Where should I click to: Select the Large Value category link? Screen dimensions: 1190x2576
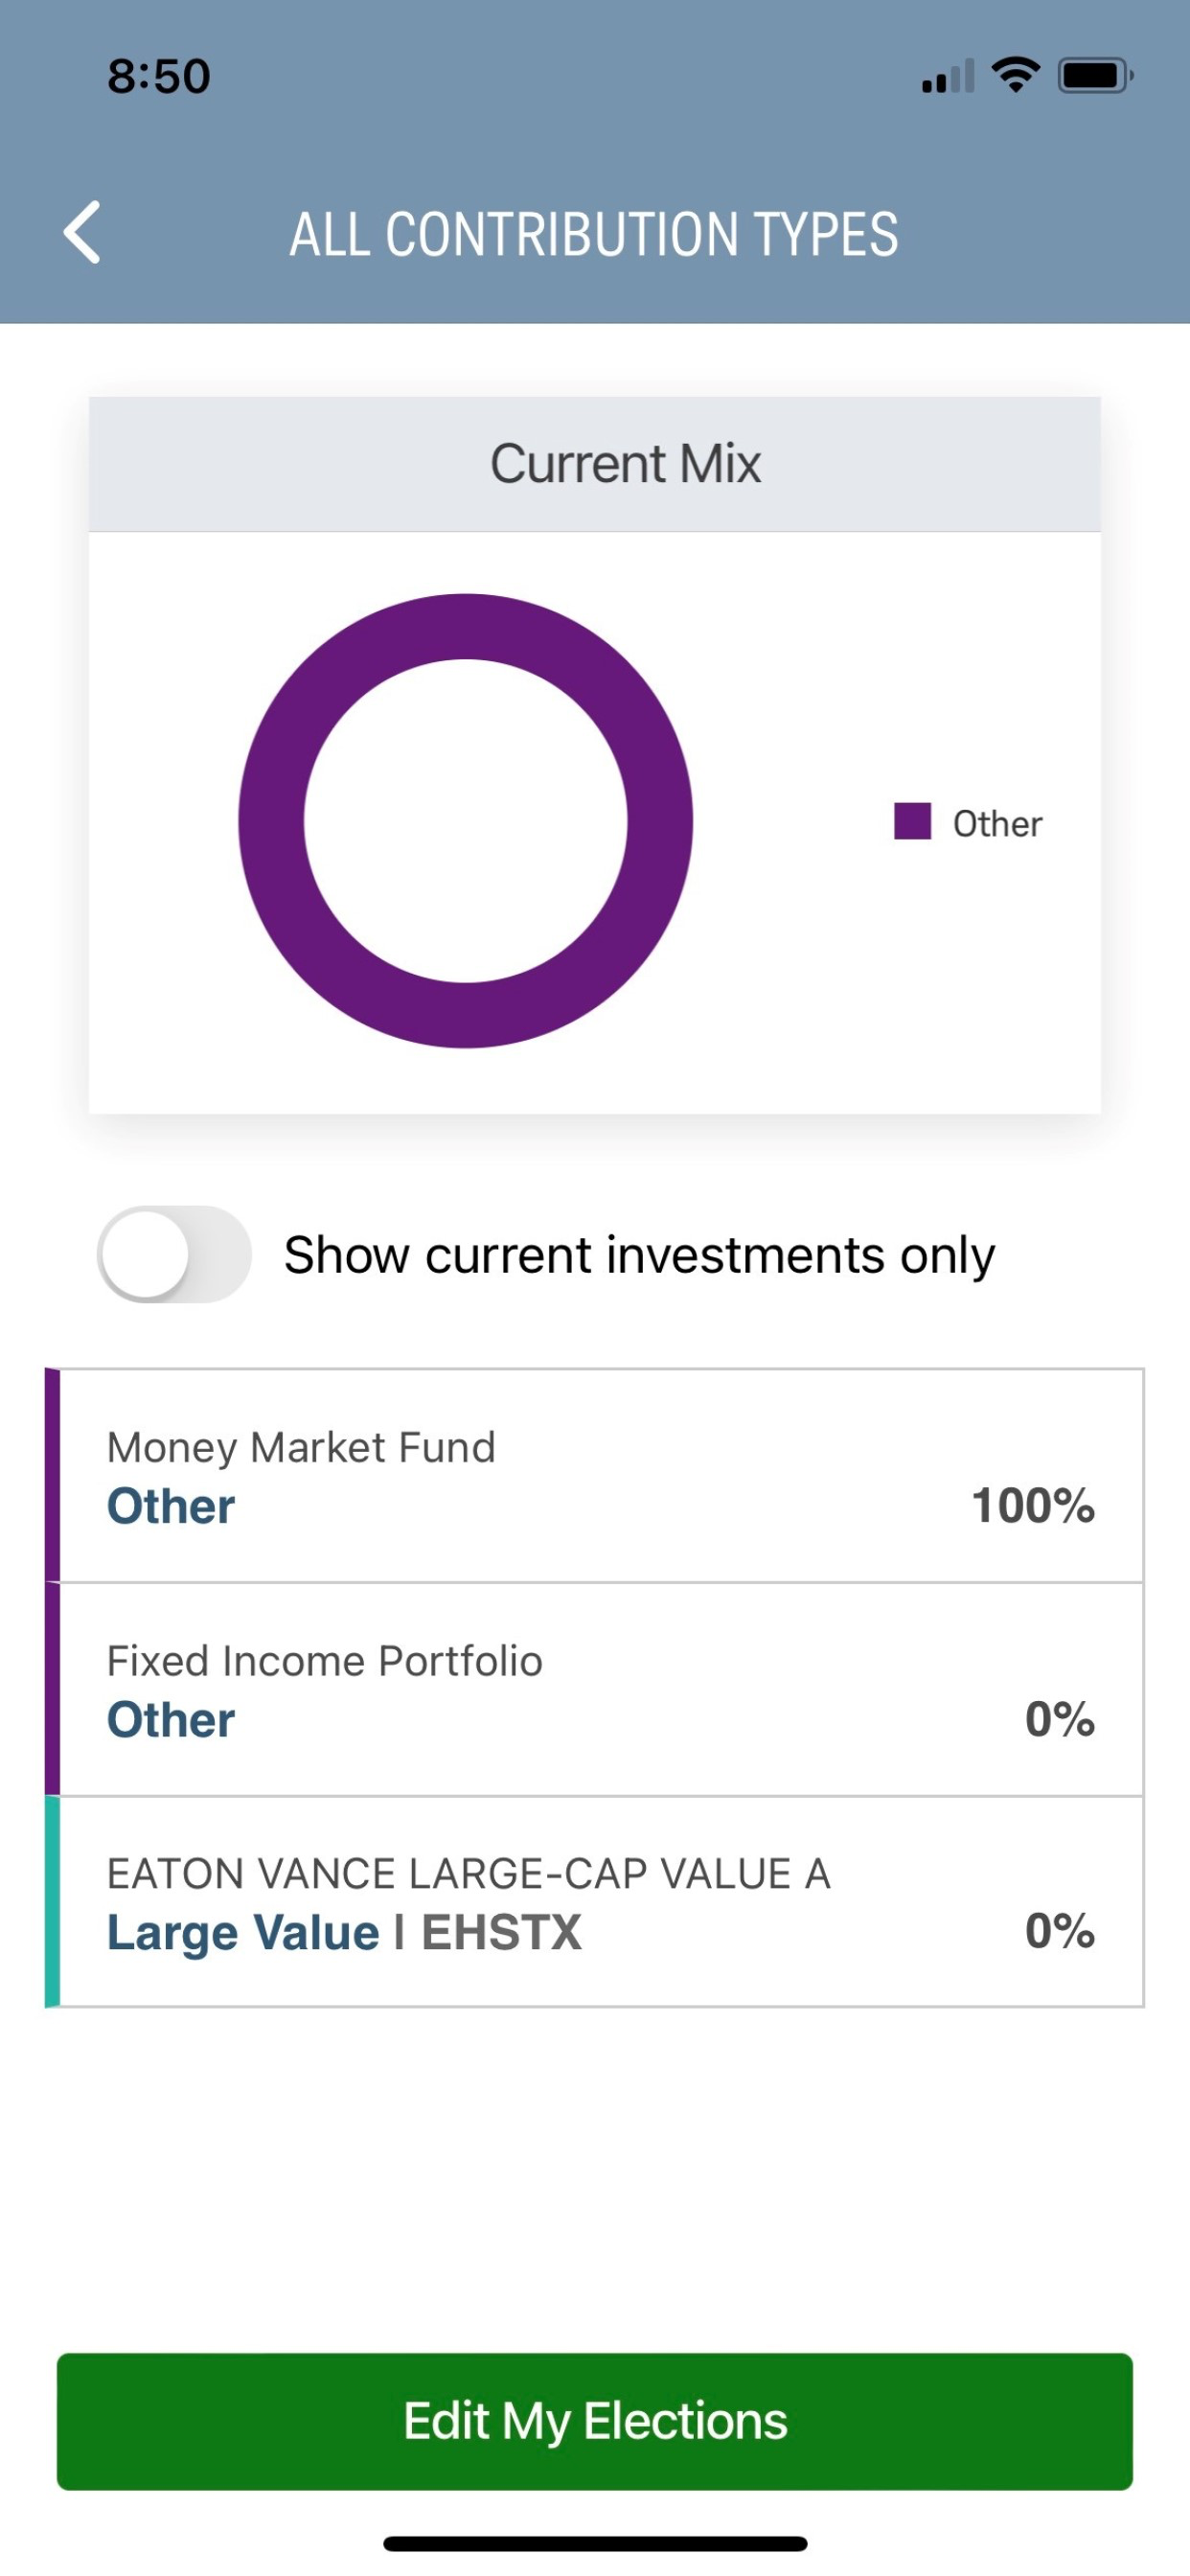(x=243, y=1932)
